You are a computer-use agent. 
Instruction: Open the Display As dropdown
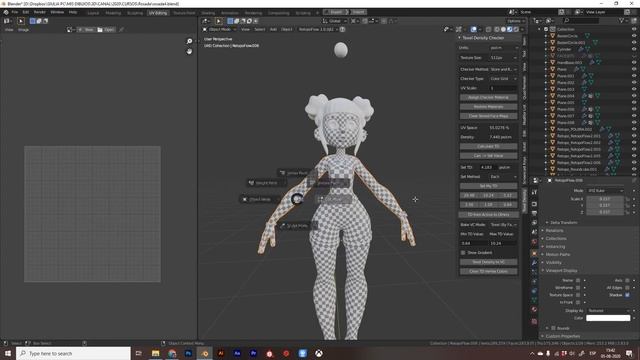[x=608, y=311]
